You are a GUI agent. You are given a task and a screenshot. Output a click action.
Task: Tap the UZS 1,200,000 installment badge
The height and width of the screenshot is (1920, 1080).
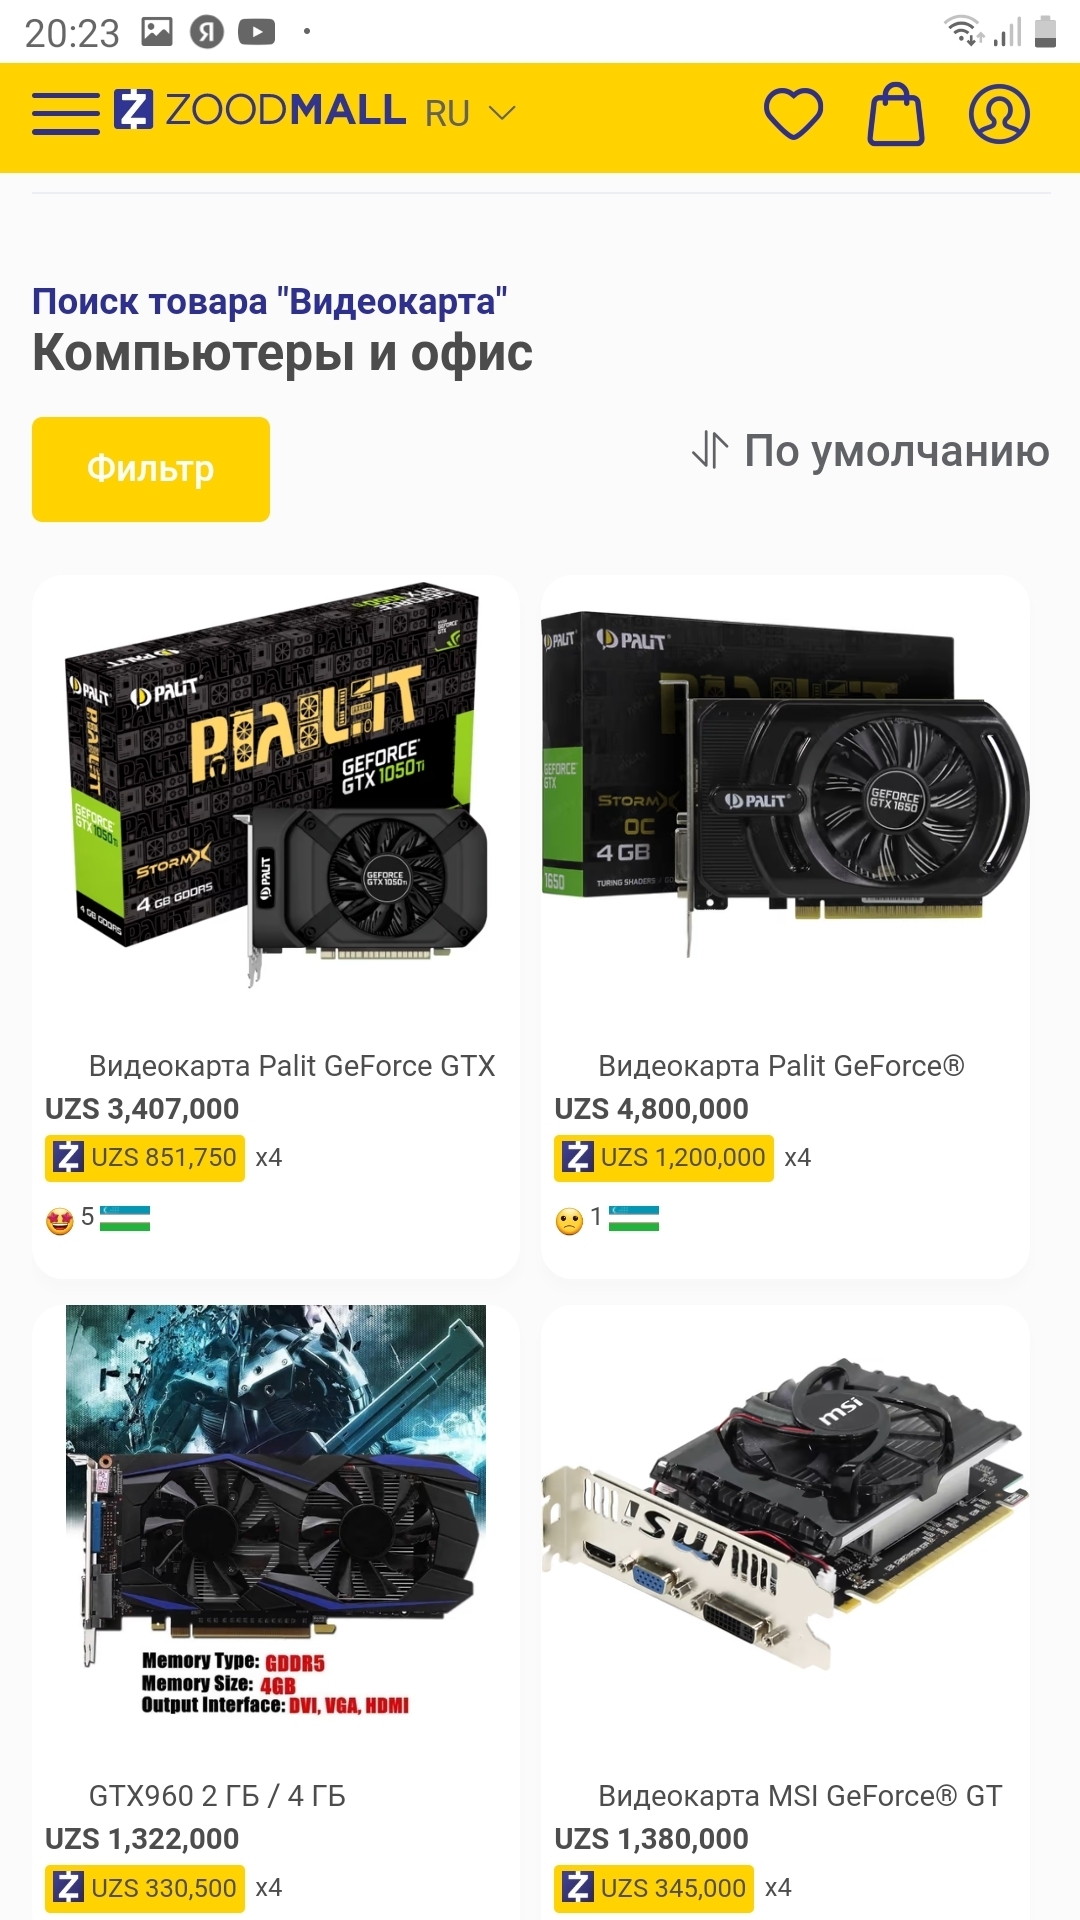664,1158
